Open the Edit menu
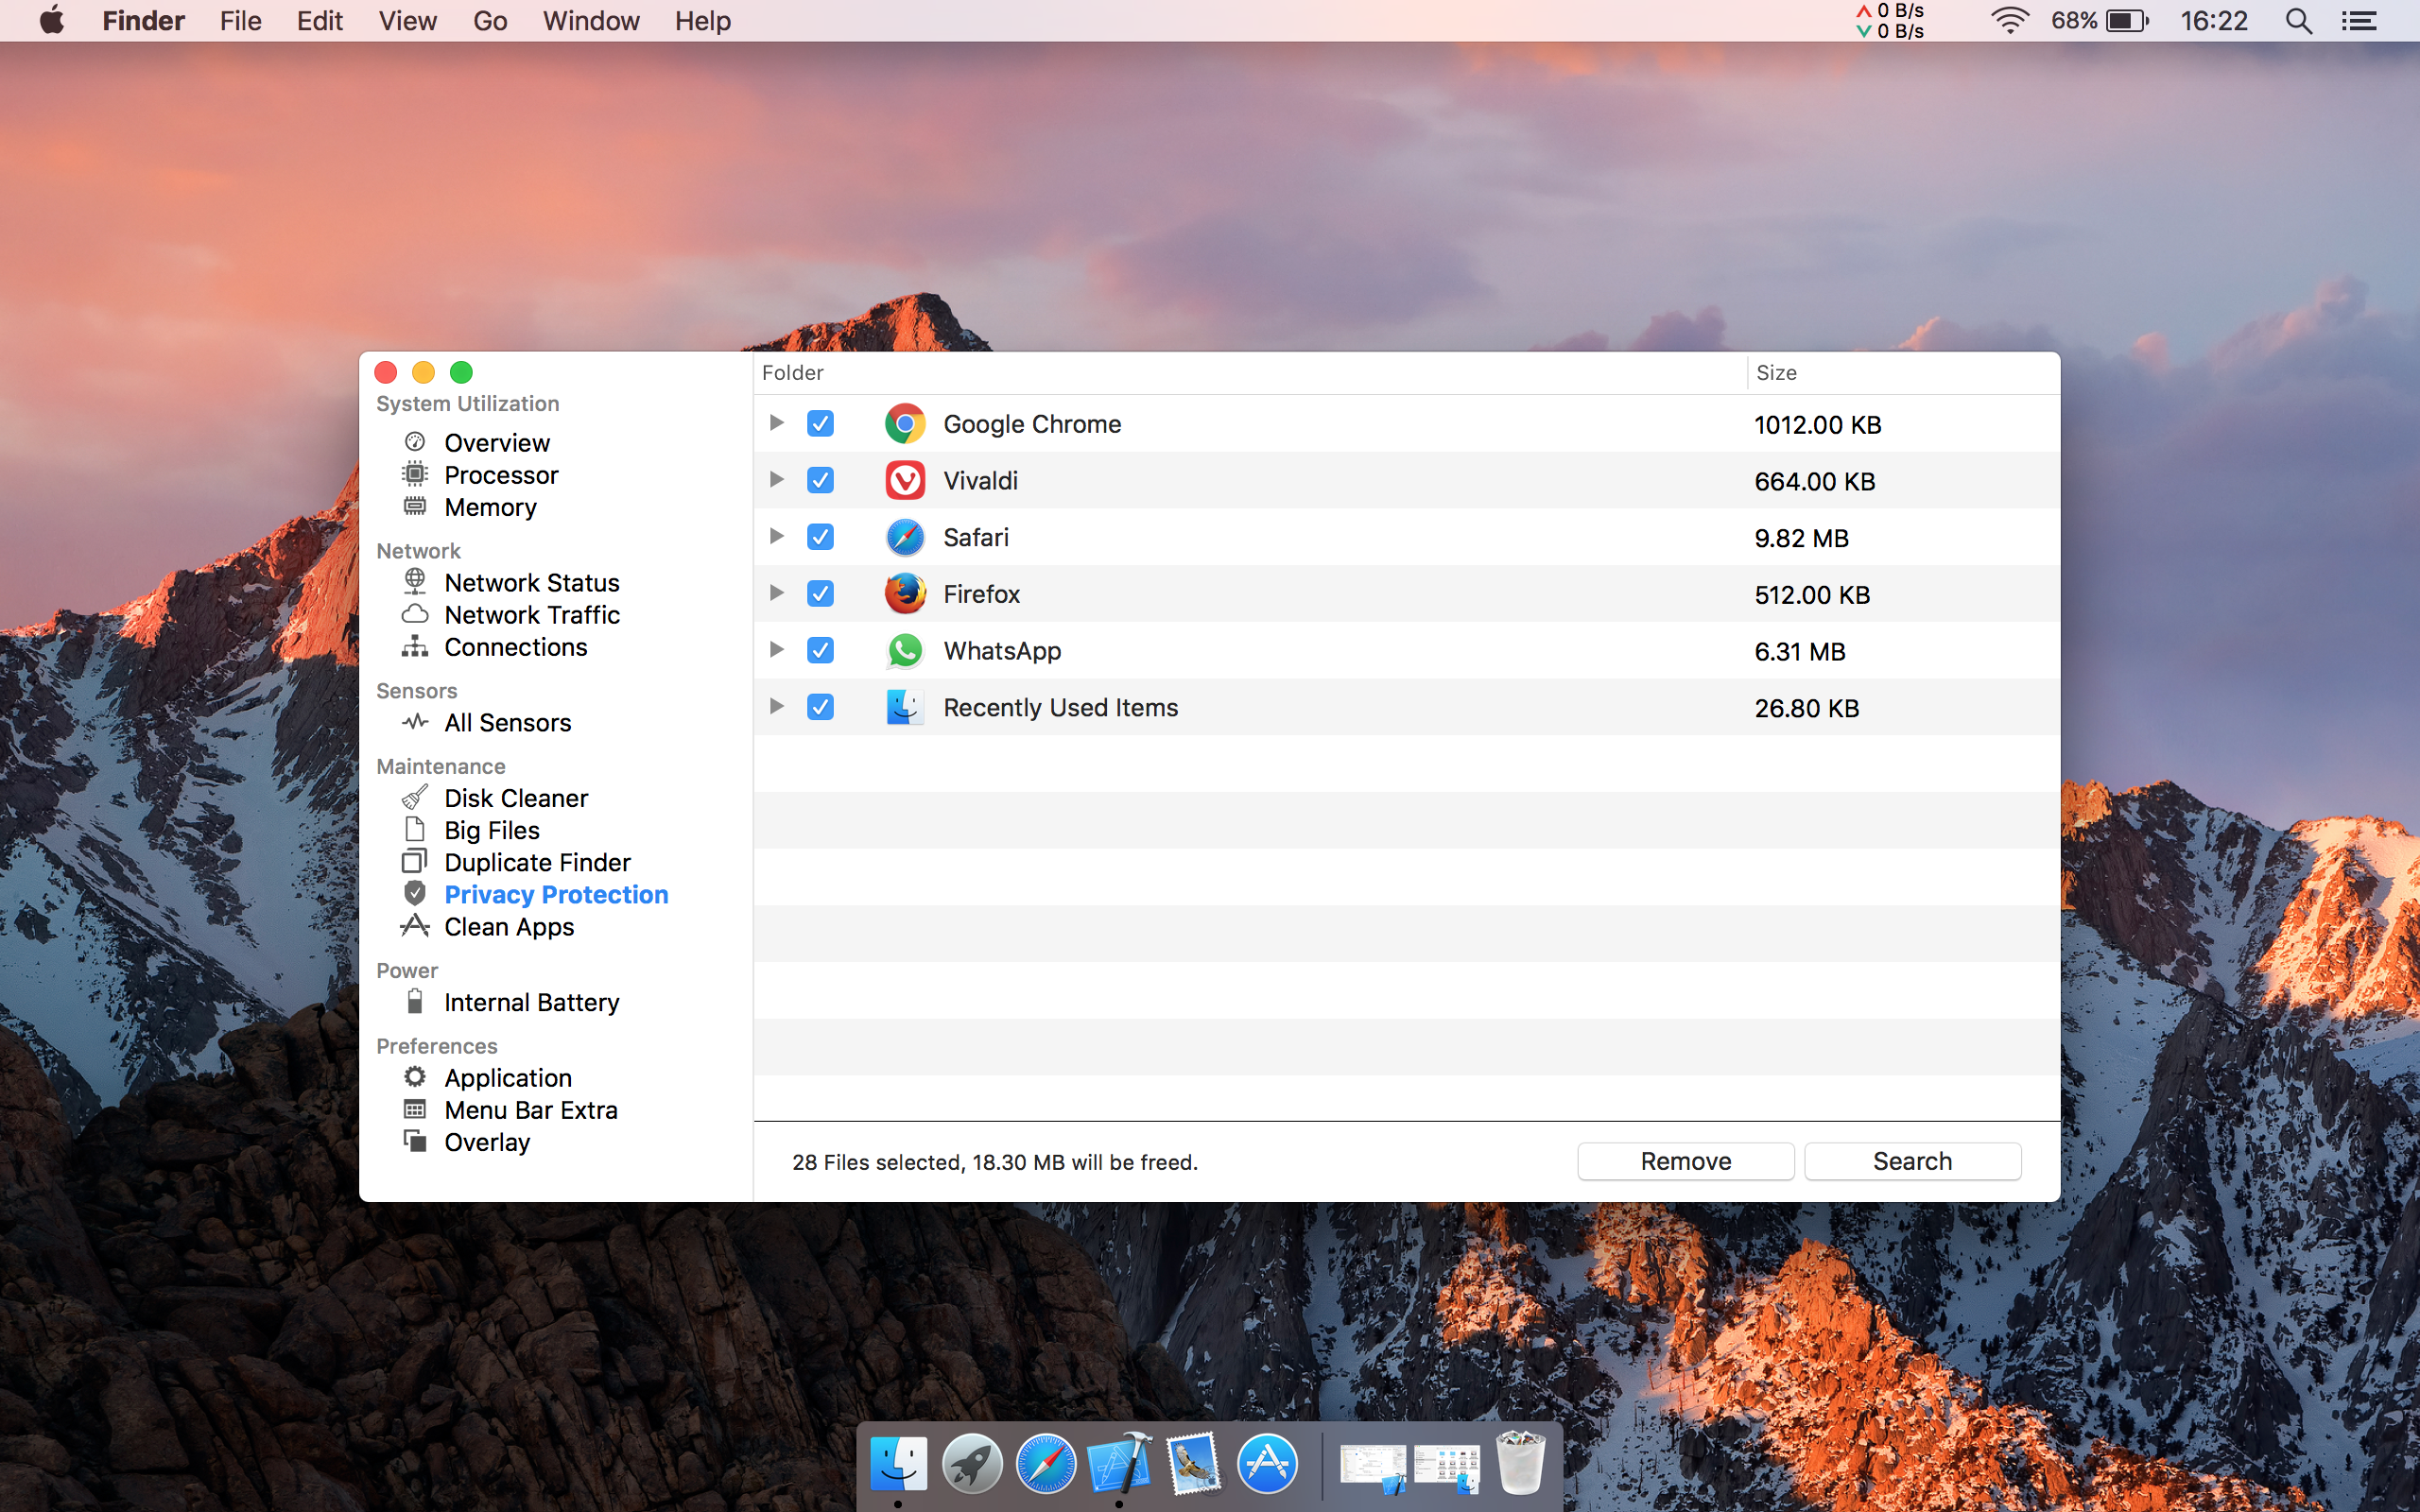This screenshot has height=1512, width=2420. tap(320, 21)
